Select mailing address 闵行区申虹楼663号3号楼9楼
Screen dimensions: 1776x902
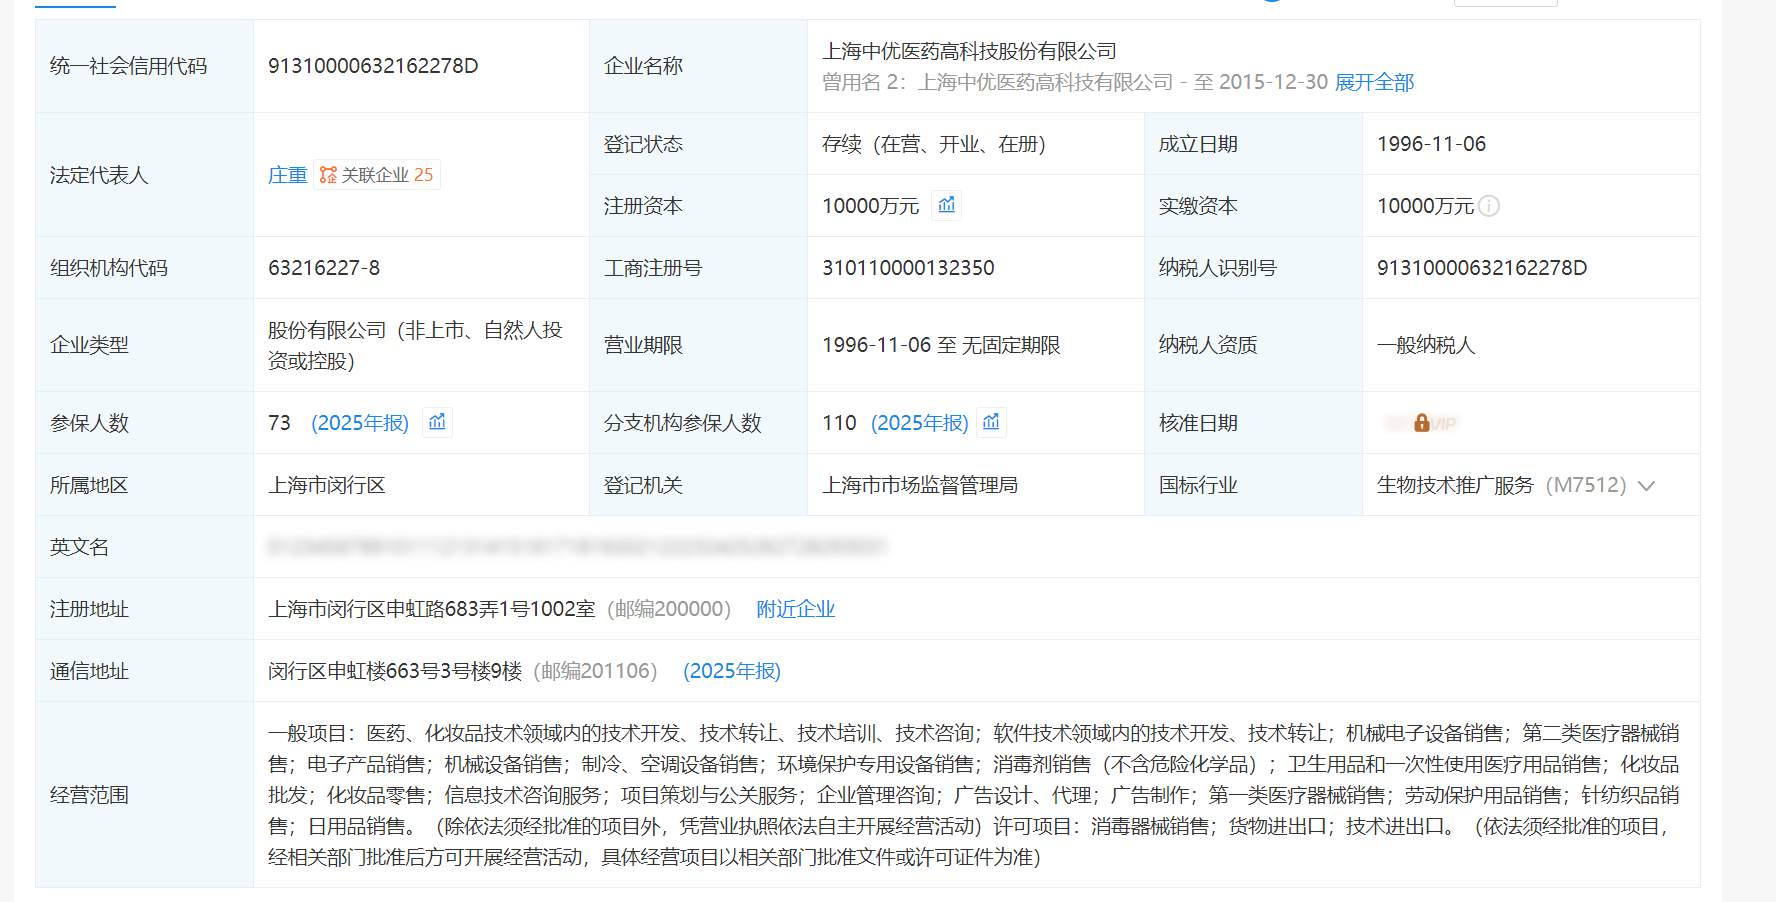[x=395, y=671]
